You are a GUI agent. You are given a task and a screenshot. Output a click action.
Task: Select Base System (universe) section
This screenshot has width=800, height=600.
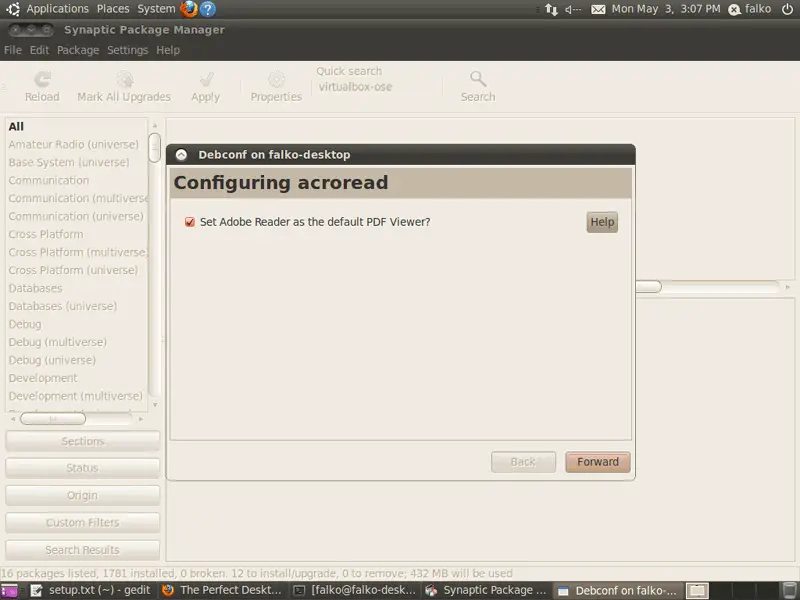77,162
